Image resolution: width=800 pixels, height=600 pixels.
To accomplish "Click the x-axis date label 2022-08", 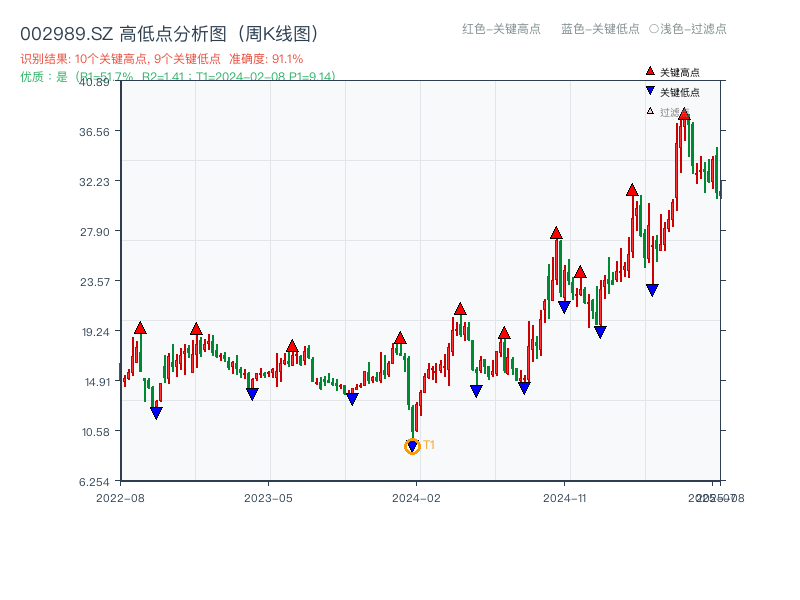I will click(x=120, y=498).
